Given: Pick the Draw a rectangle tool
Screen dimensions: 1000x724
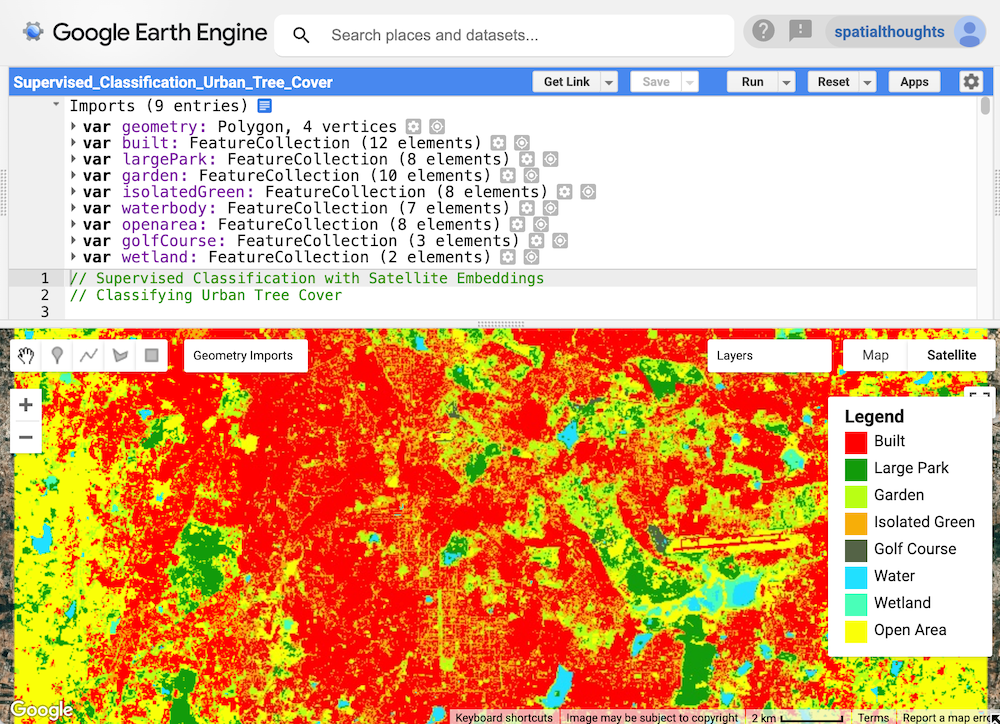Looking at the screenshot, I should (x=151, y=355).
